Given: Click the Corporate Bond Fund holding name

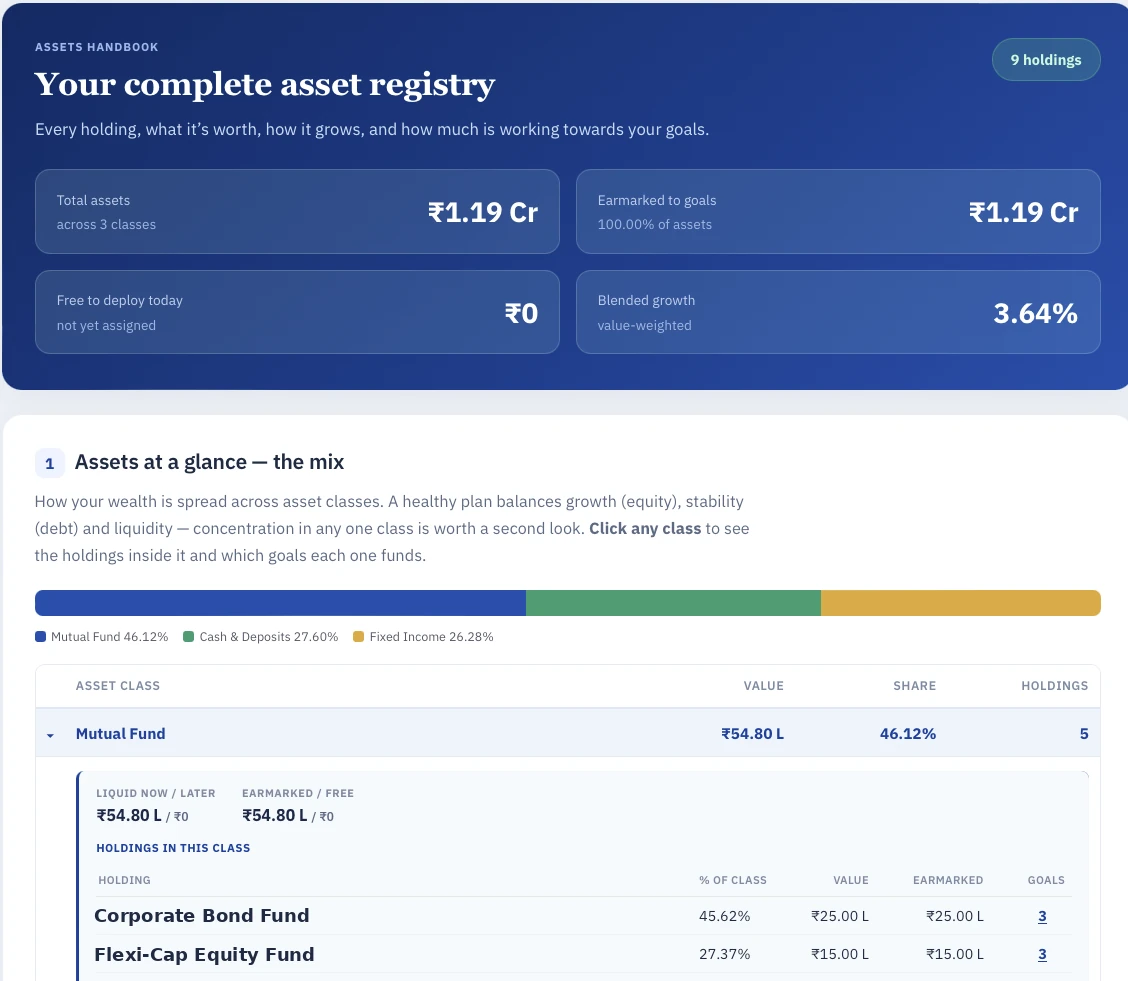Looking at the screenshot, I should (x=201, y=916).
